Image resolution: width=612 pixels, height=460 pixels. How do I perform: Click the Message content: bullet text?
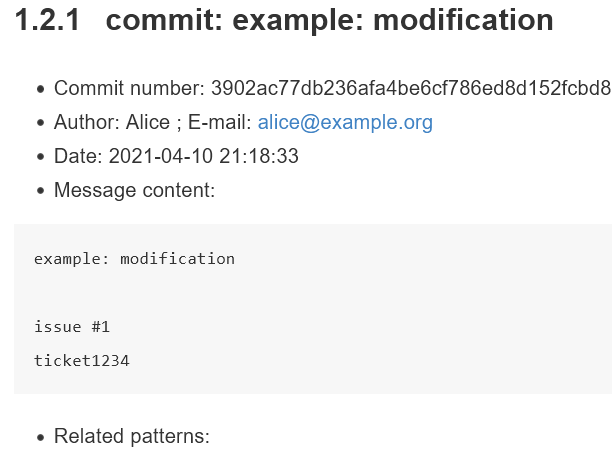point(134,190)
